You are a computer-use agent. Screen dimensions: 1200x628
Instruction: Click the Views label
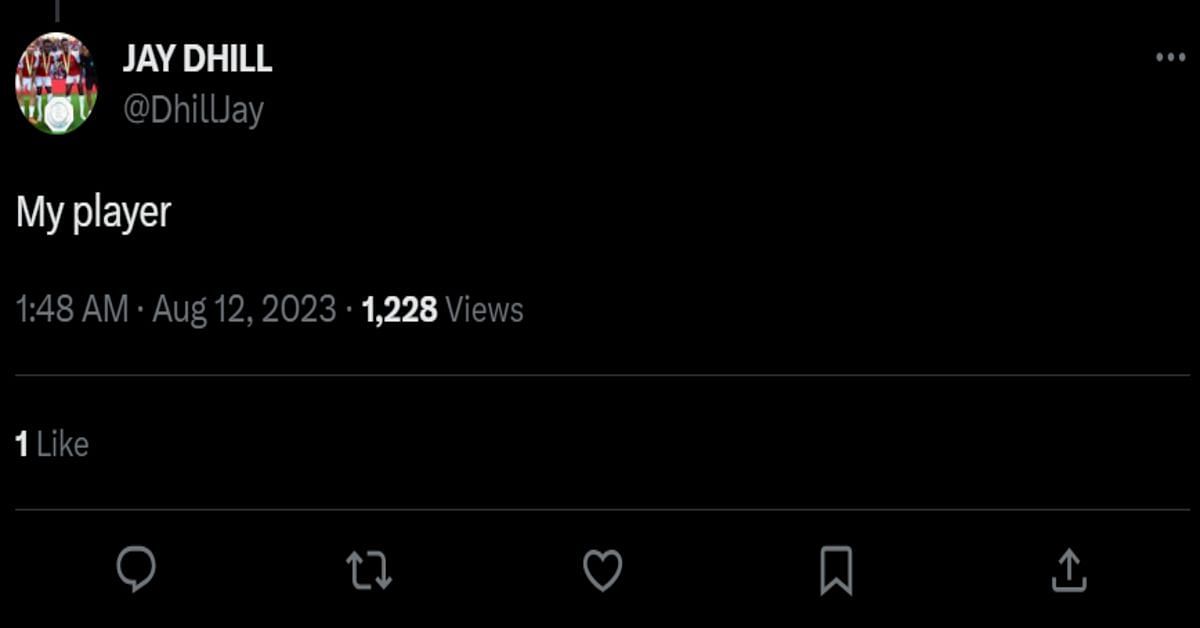[485, 310]
